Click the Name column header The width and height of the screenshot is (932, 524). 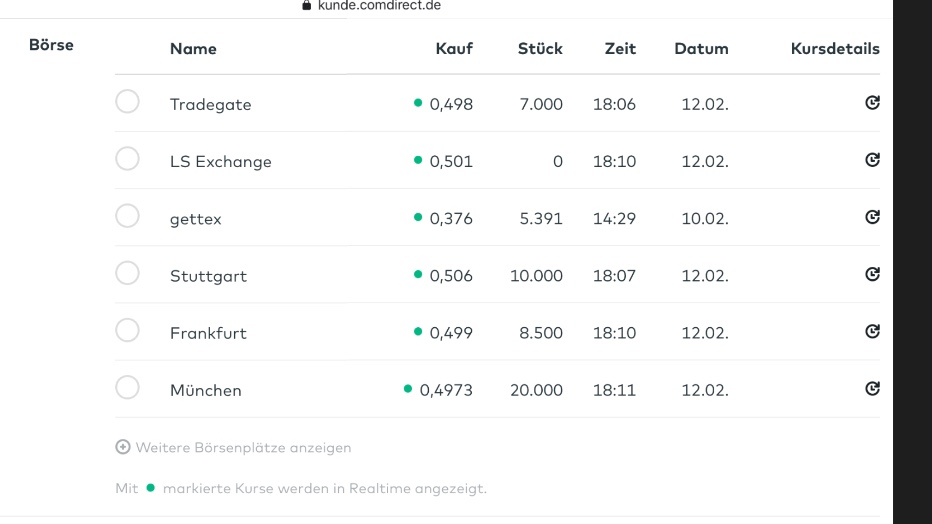[x=193, y=48]
